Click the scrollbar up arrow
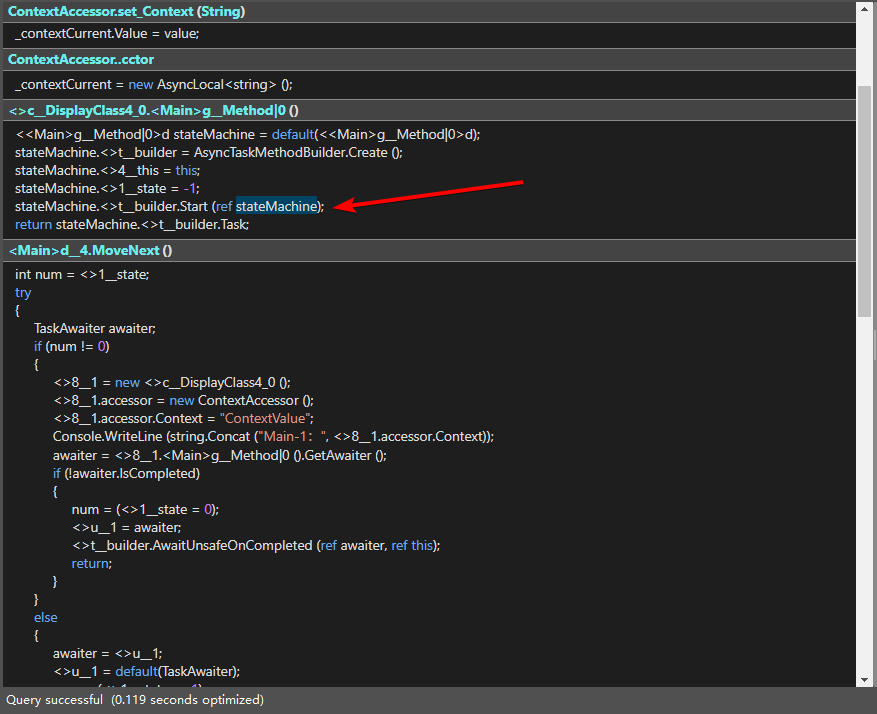Viewport: 877px width, 714px height. [864, 9]
